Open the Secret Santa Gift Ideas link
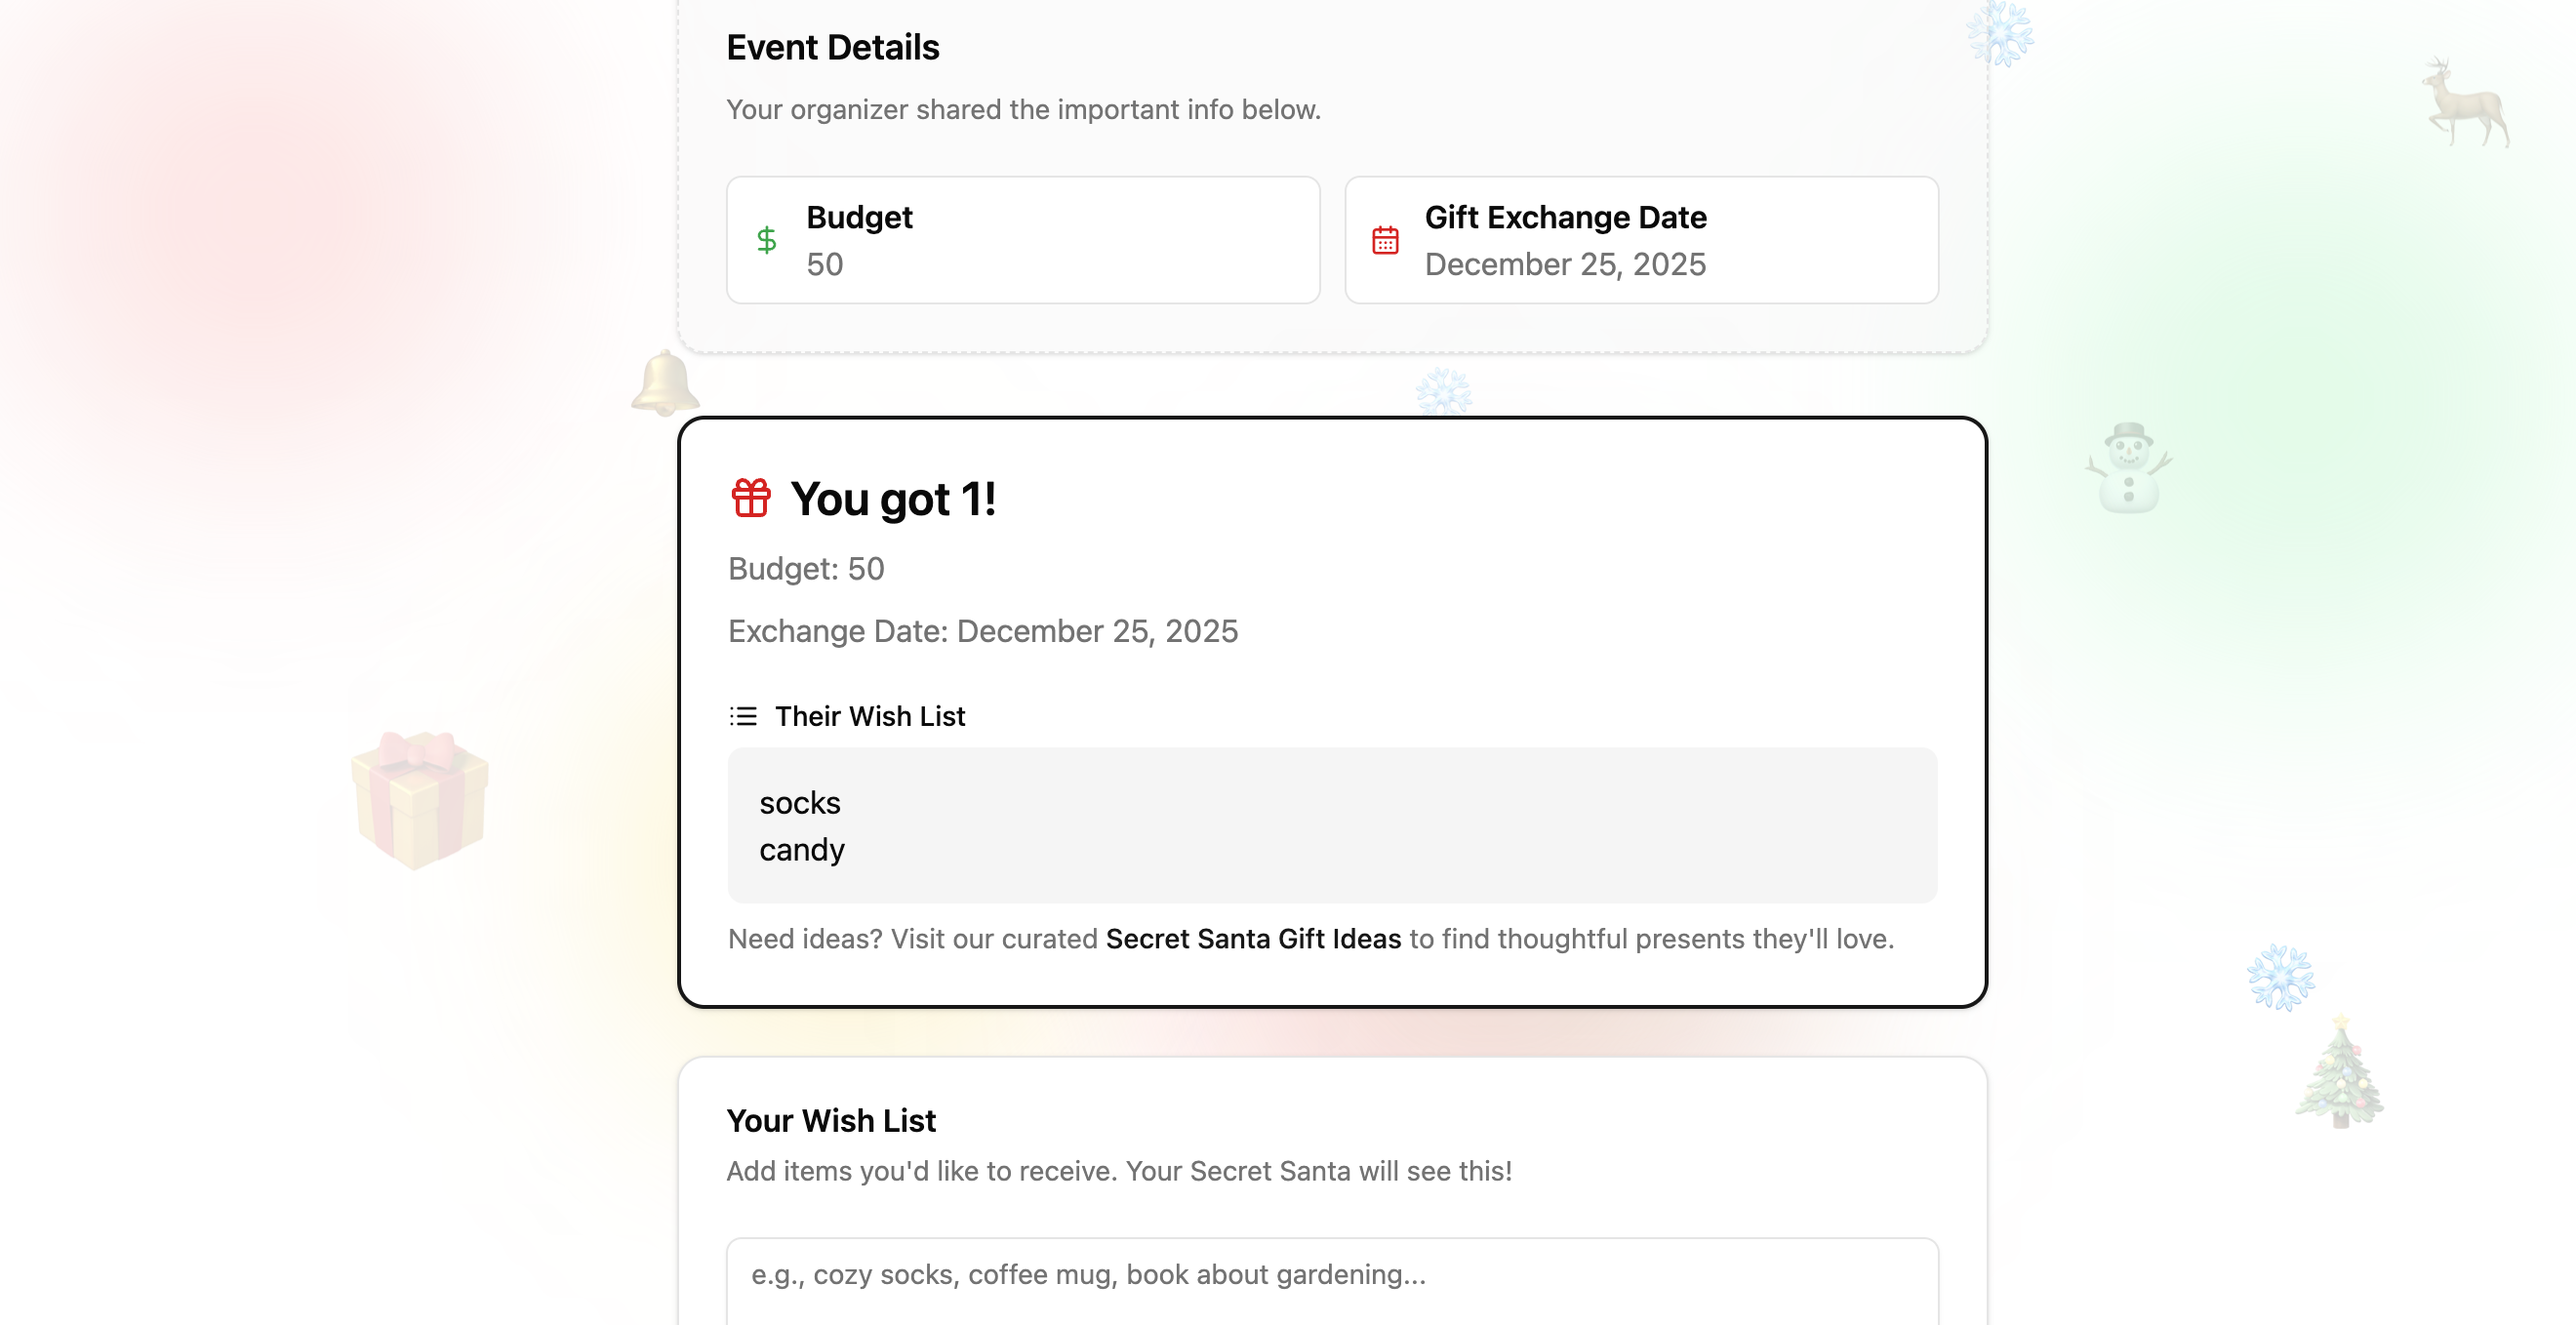Image resolution: width=2576 pixels, height=1325 pixels. [1253, 939]
